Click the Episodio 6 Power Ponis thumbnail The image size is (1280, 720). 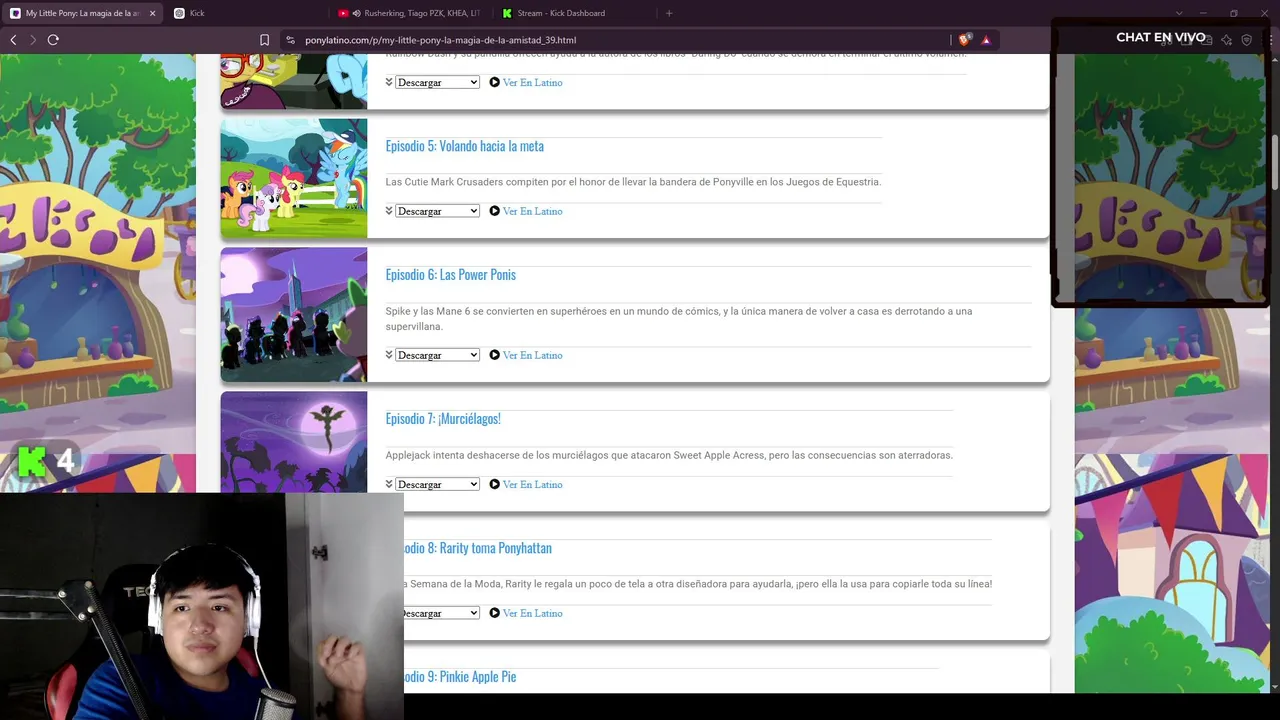pos(294,314)
